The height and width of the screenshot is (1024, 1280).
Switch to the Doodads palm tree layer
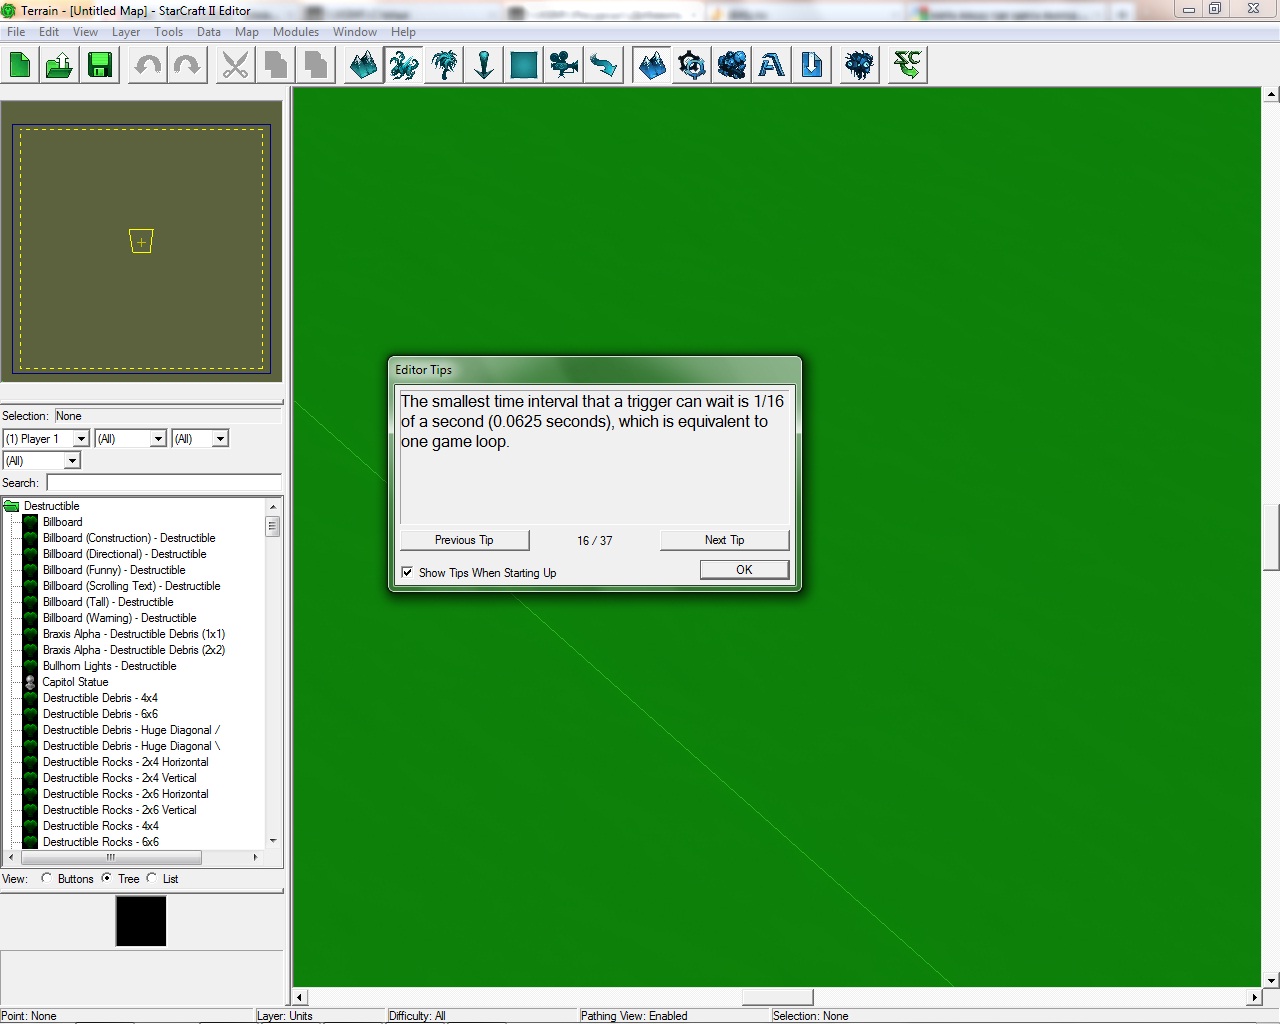point(444,66)
